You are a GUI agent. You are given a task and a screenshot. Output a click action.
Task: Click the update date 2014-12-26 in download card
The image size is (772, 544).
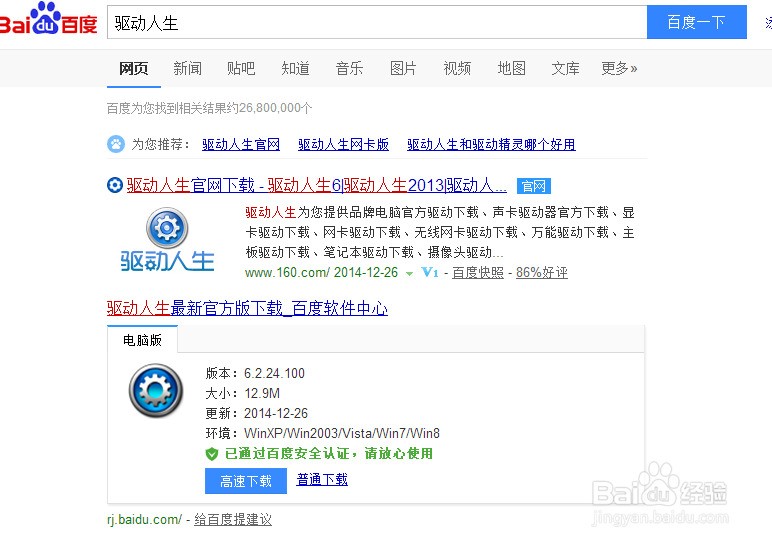[276, 414]
